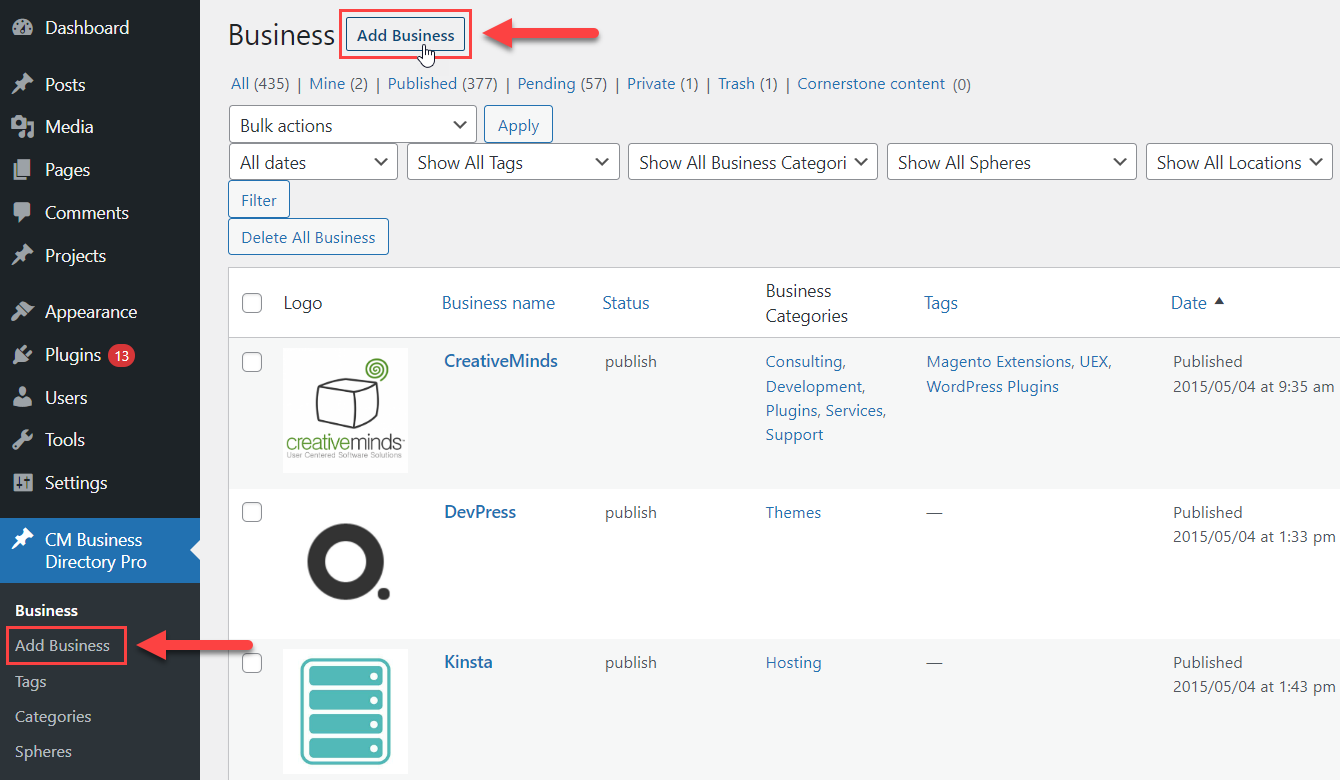Sort by the Status column header
The width and height of the screenshot is (1340, 780).
click(626, 303)
